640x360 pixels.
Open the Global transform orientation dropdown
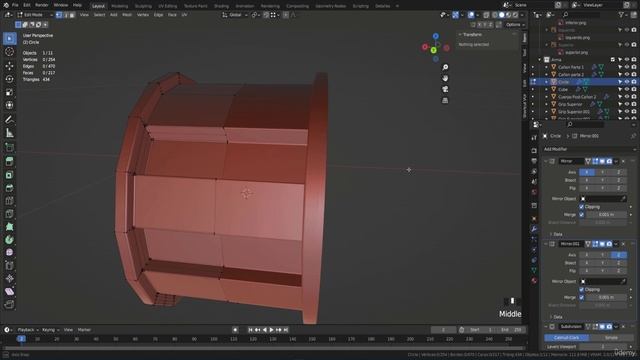click(235, 15)
